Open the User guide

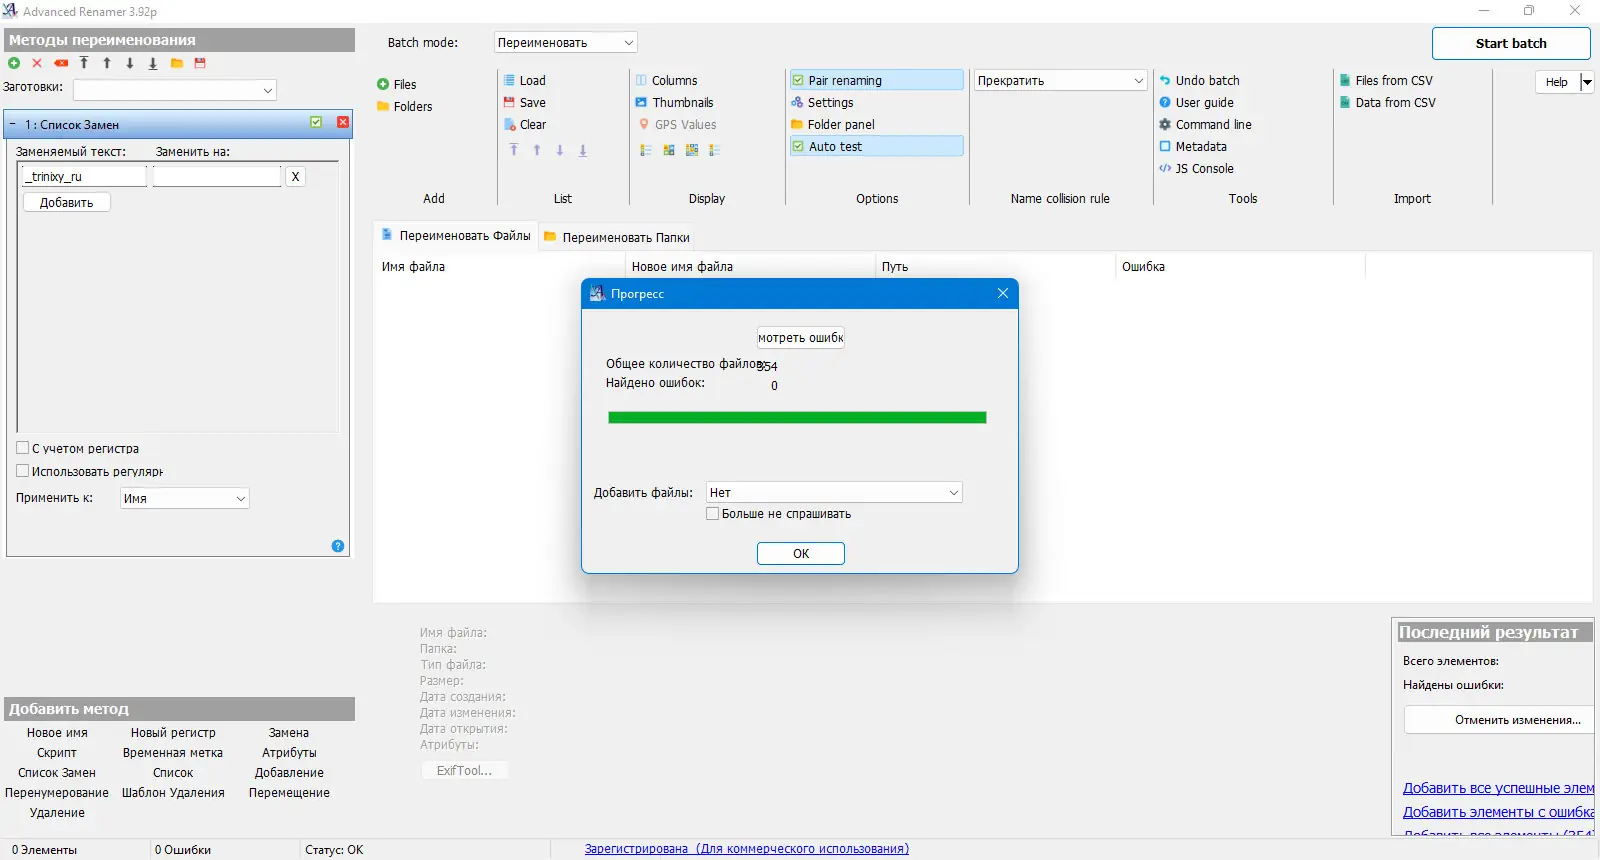pyautogui.click(x=1196, y=102)
